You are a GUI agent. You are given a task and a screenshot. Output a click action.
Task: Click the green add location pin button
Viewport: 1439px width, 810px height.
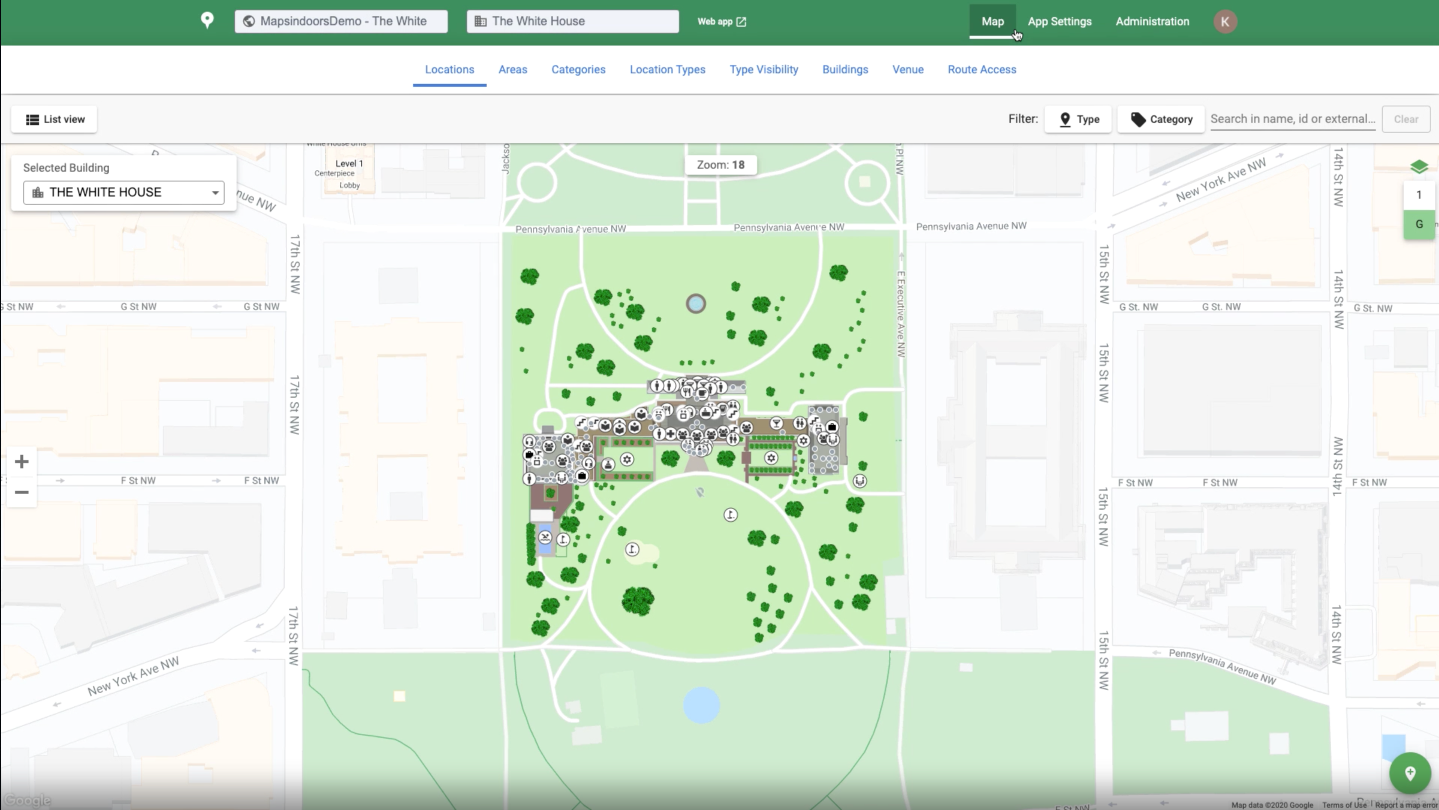click(1410, 773)
